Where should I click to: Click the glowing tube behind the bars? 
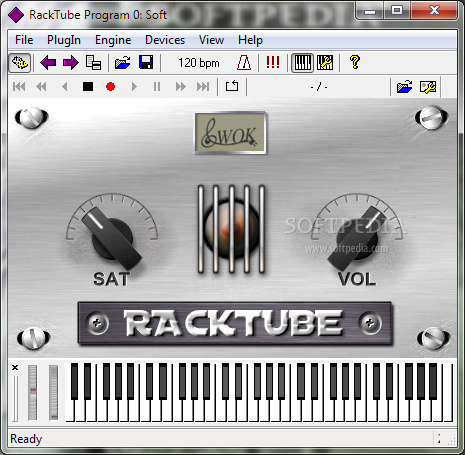(231, 229)
